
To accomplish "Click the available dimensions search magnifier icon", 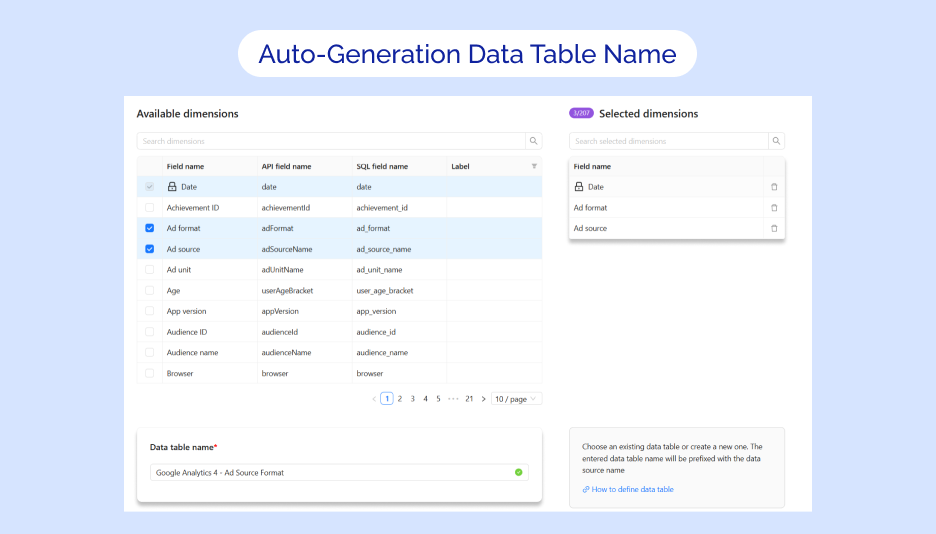I will point(534,141).
